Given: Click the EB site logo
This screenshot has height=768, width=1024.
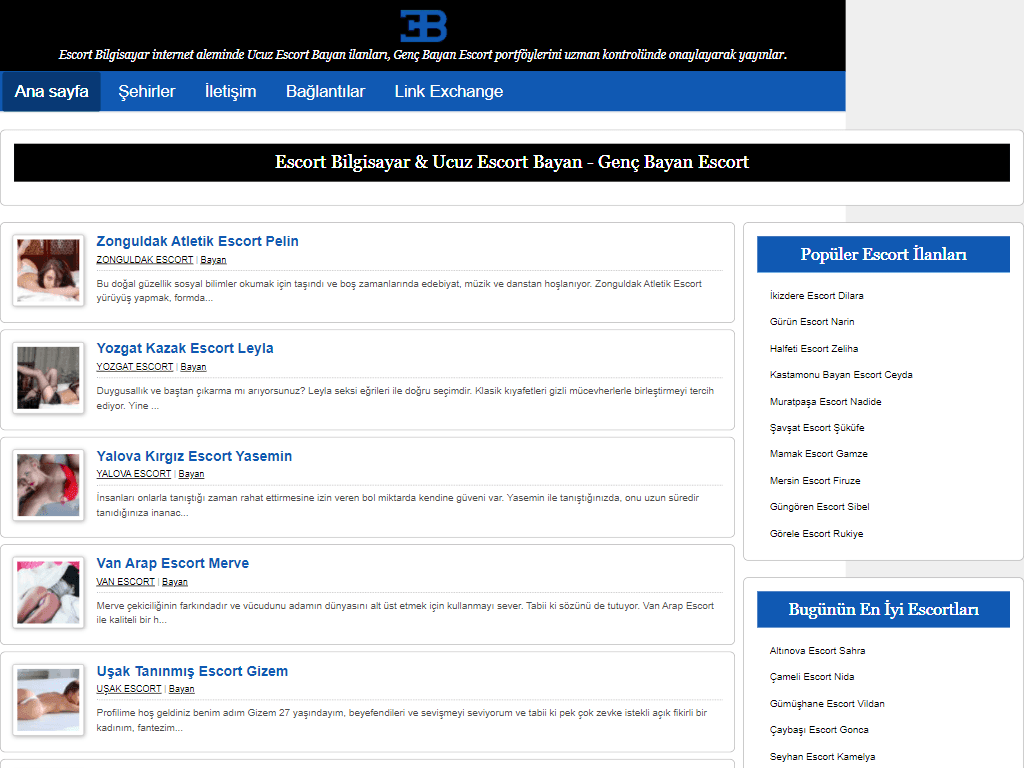Looking at the screenshot, I should click(x=423, y=25).
